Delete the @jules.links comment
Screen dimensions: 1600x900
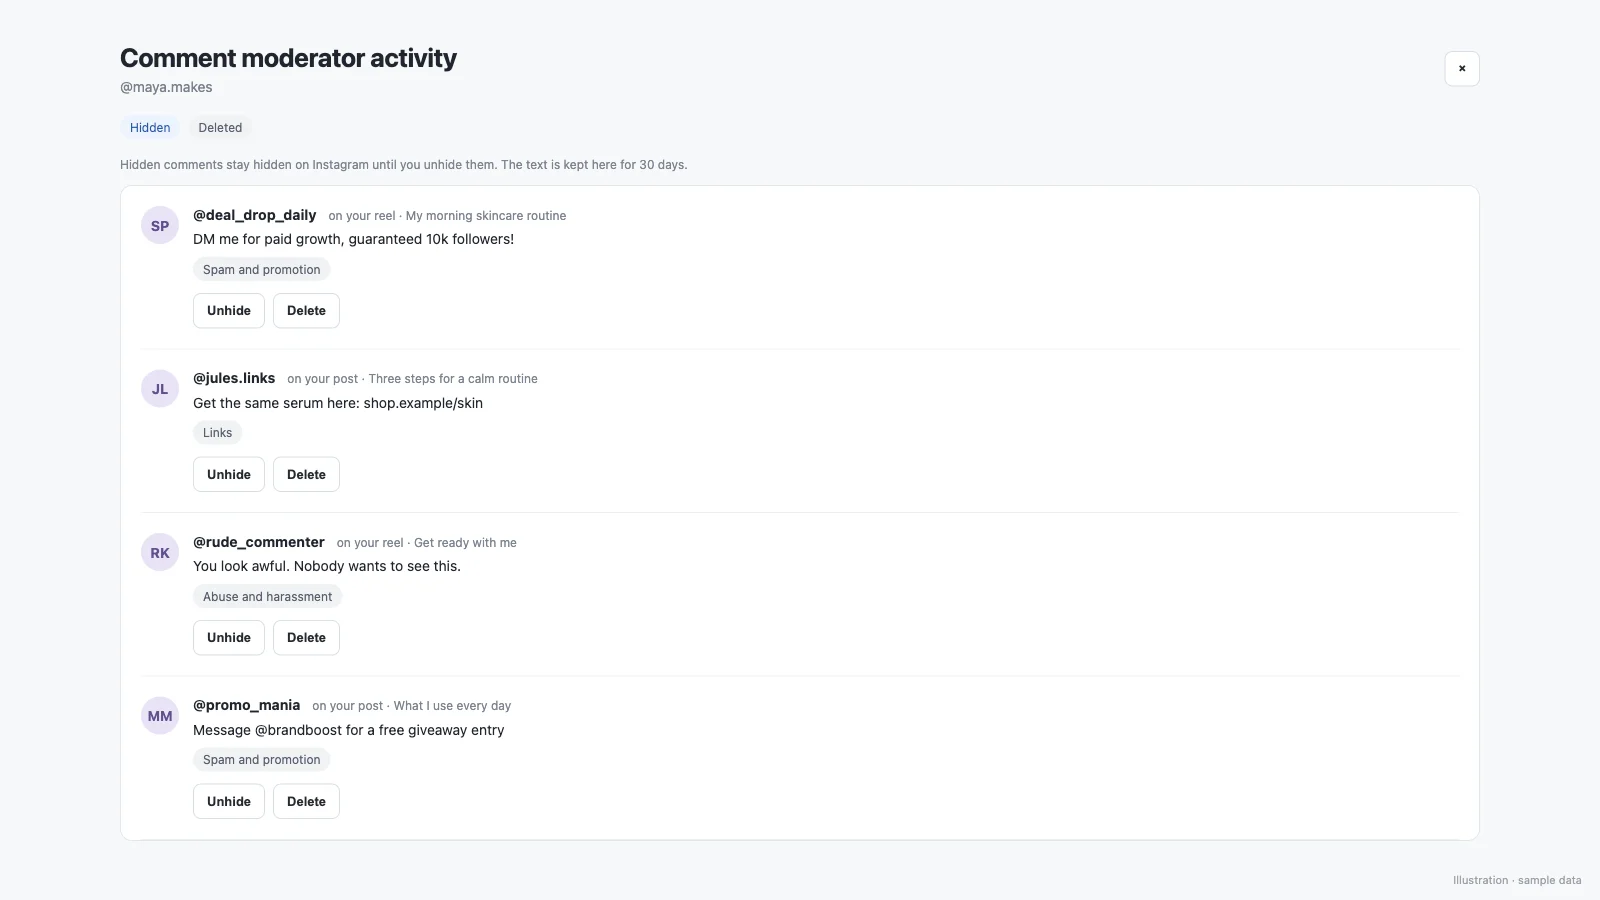(x=306, y=475)
